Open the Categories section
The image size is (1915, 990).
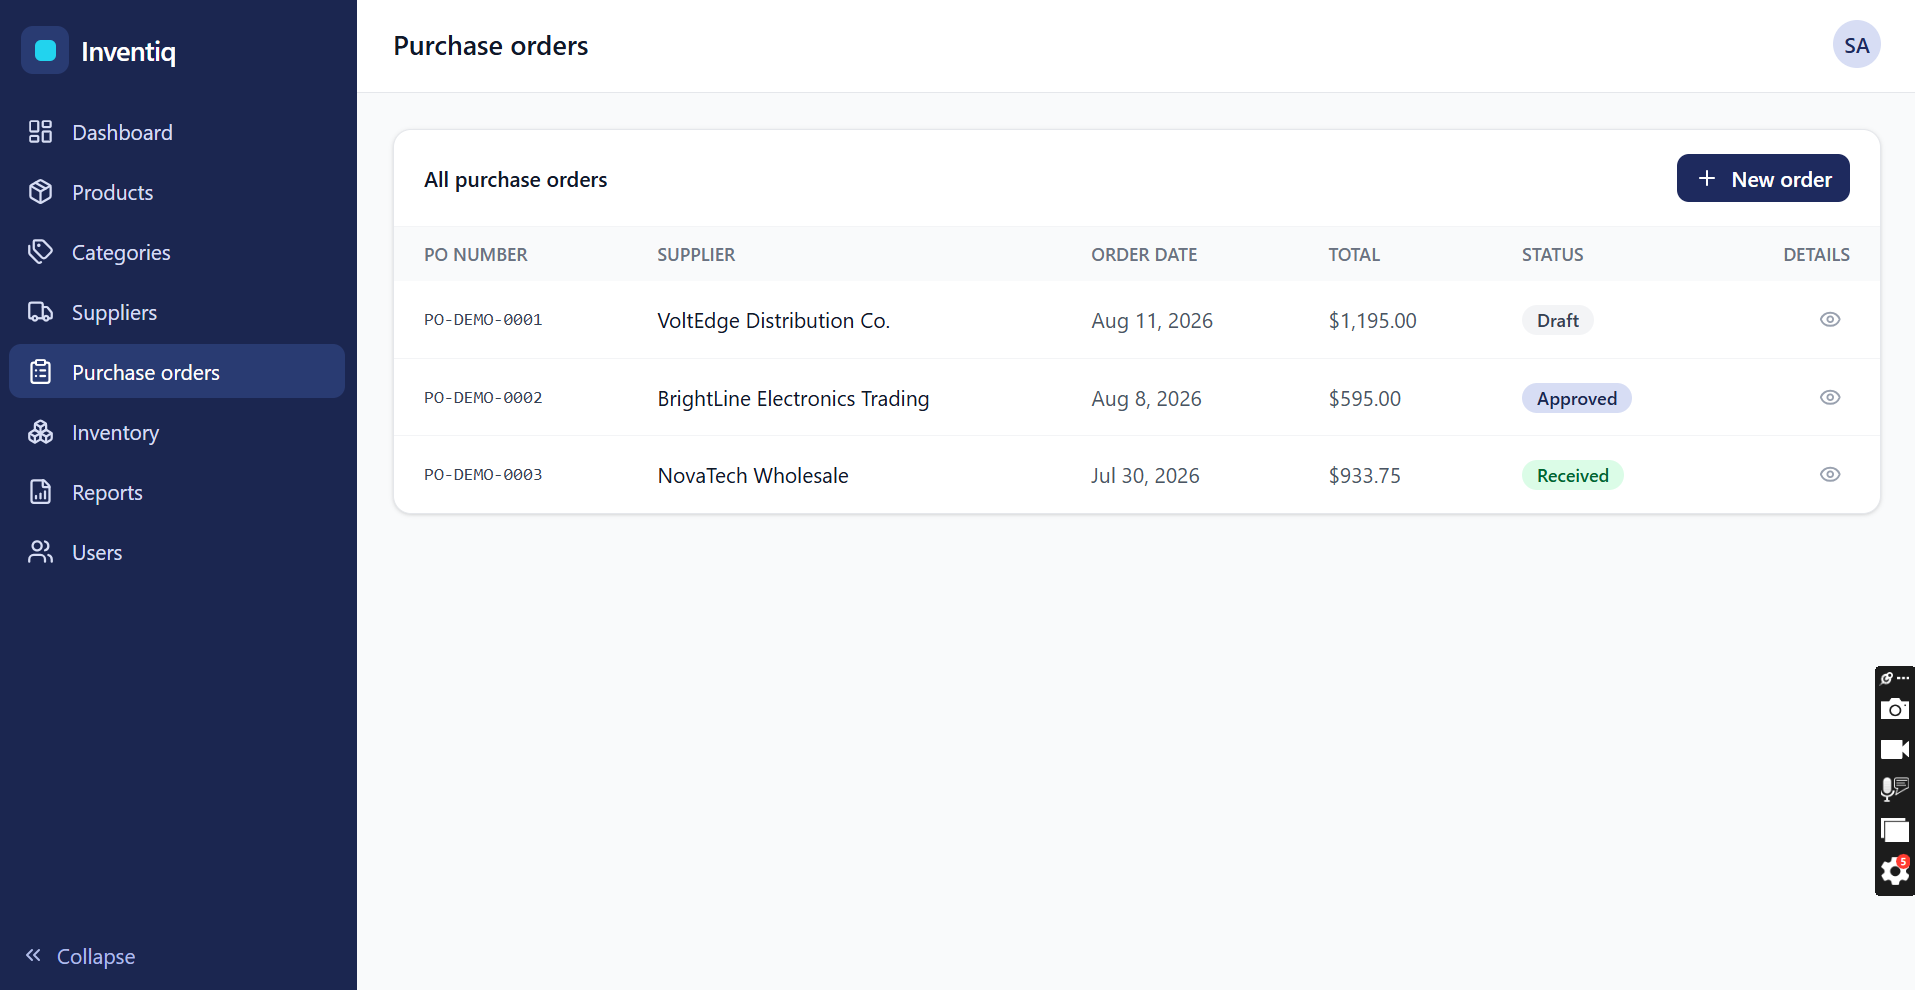point(177,252)
